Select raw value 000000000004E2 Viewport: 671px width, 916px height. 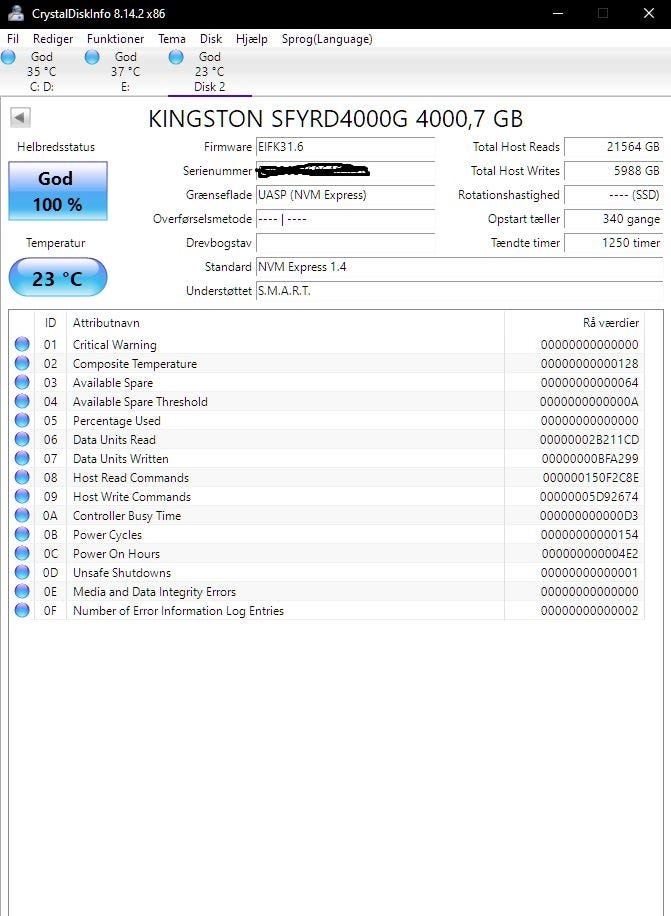pos(590,553)
